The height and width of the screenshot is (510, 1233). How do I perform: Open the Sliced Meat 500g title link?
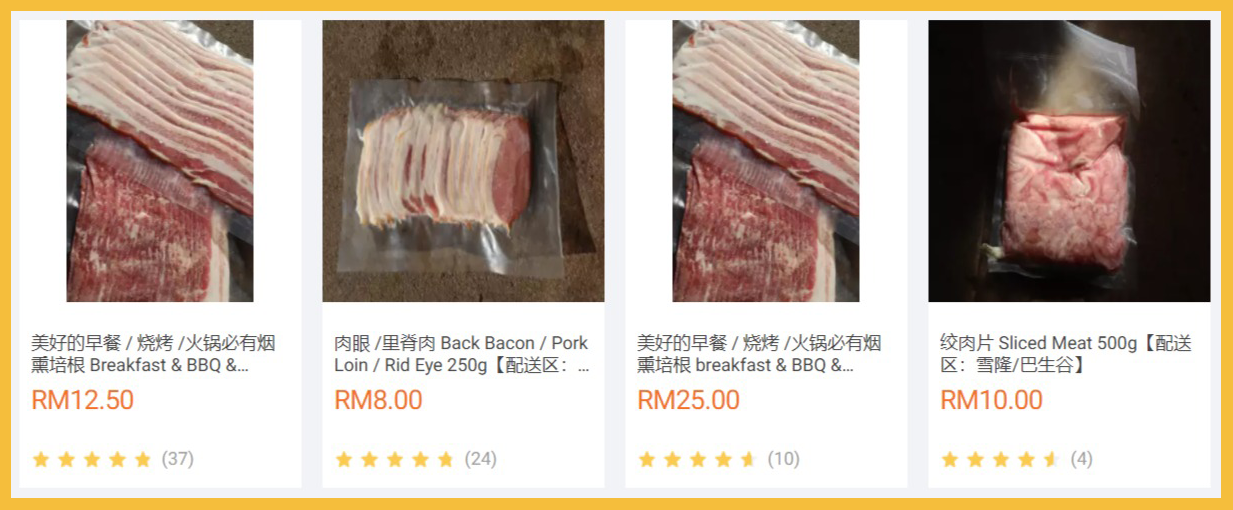[x=1066, y=354]
